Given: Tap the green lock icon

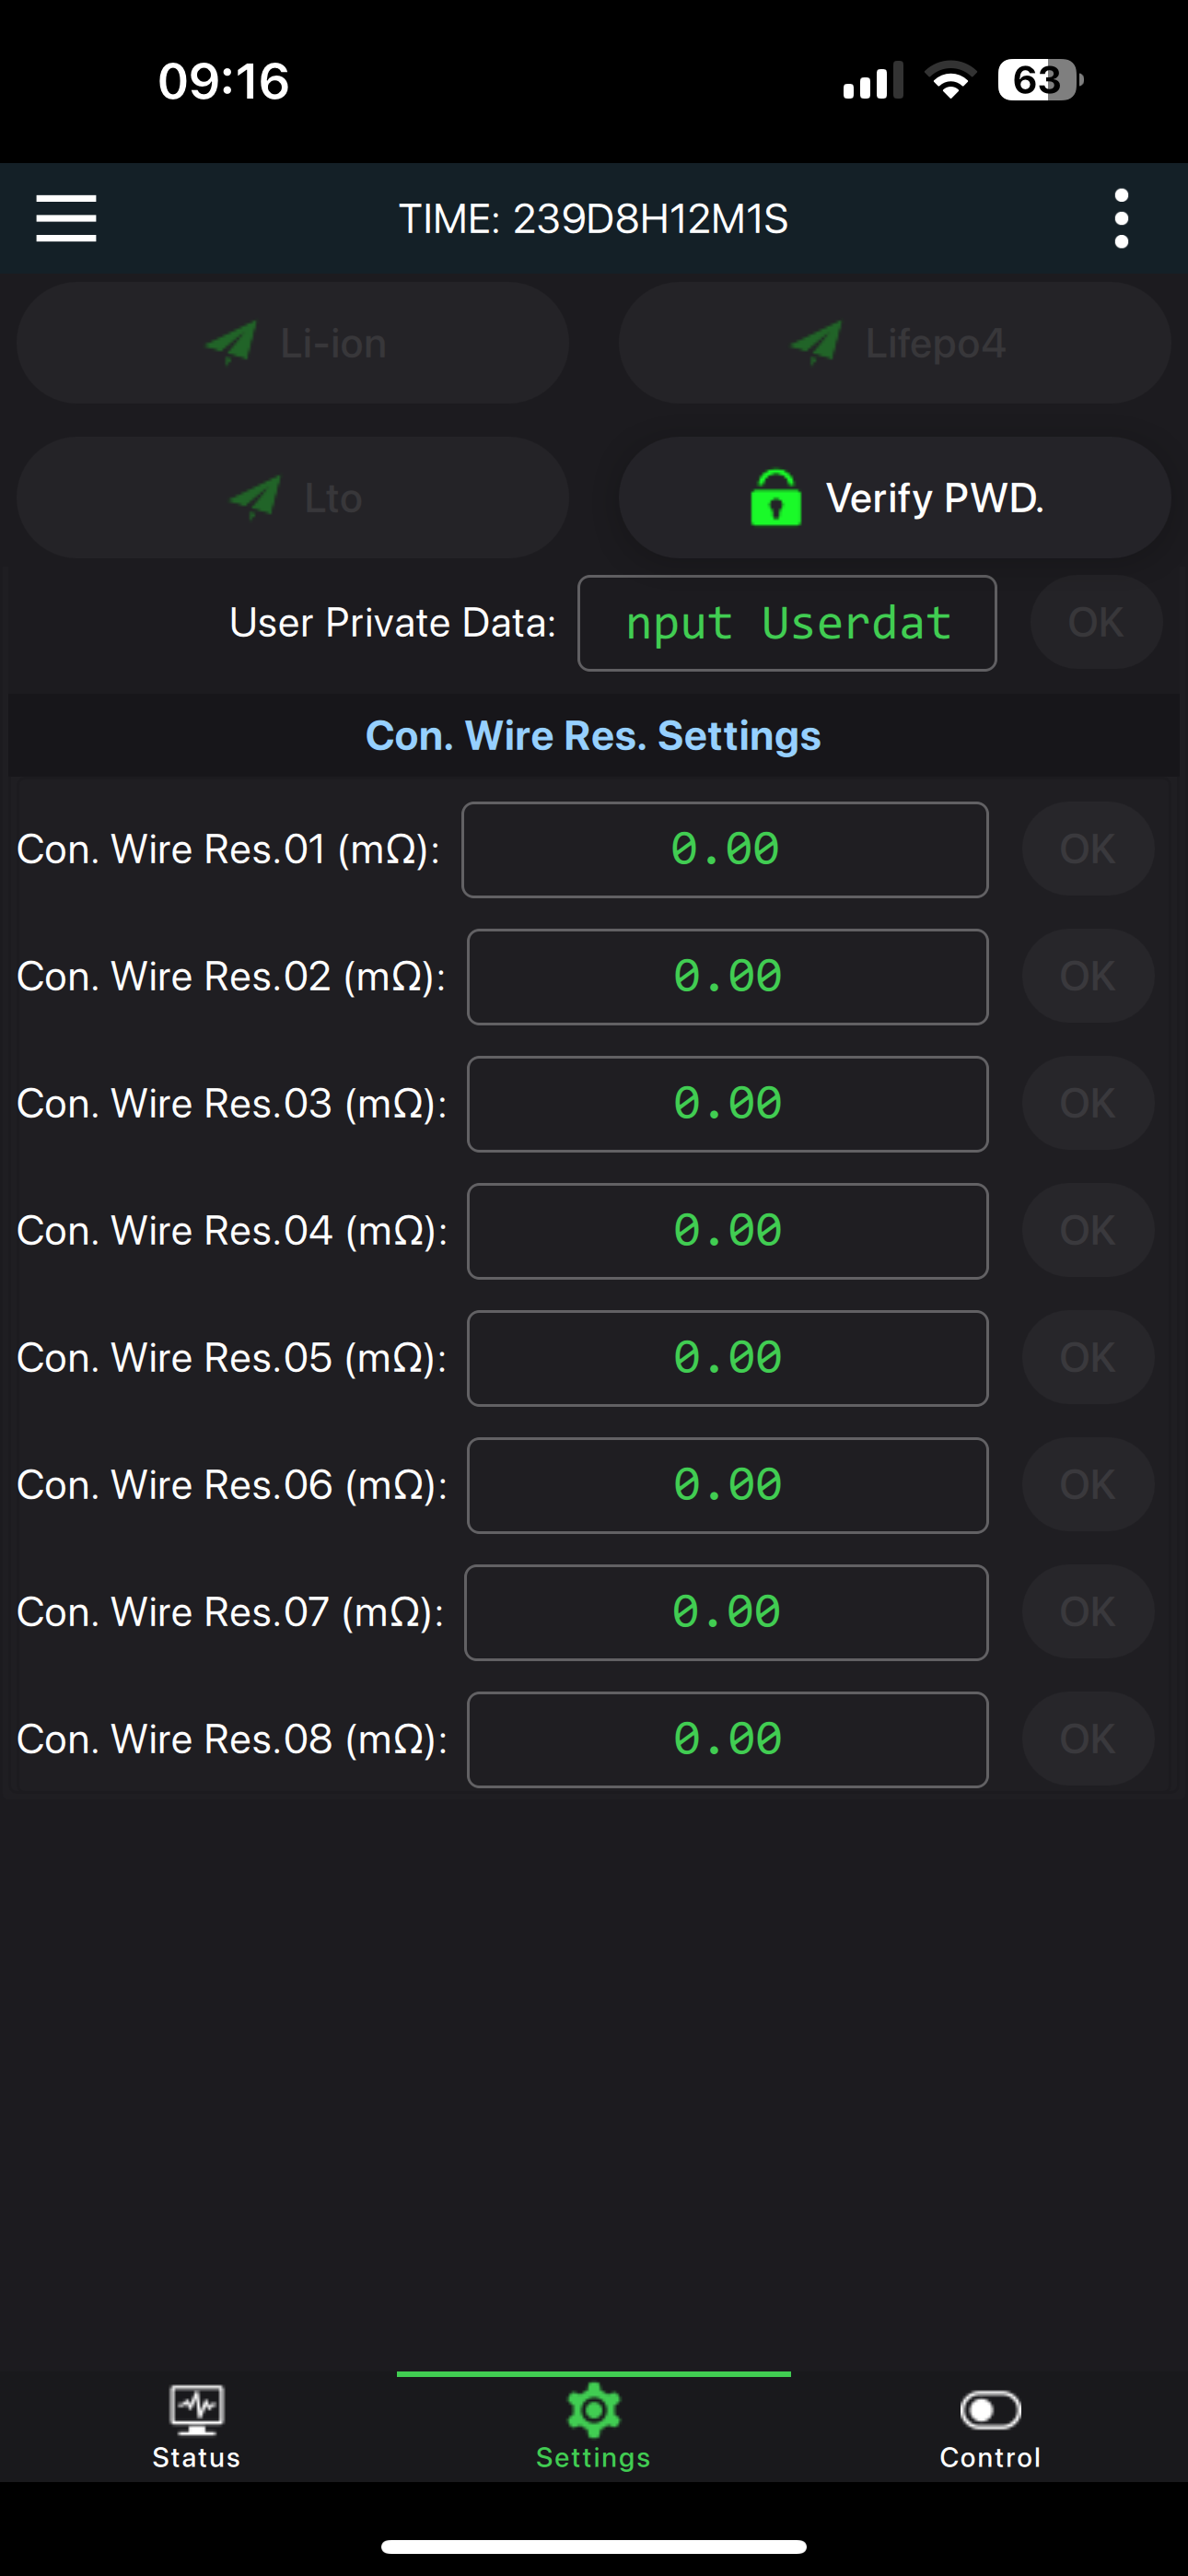Looking at the screenshot, I should [776, 498].
